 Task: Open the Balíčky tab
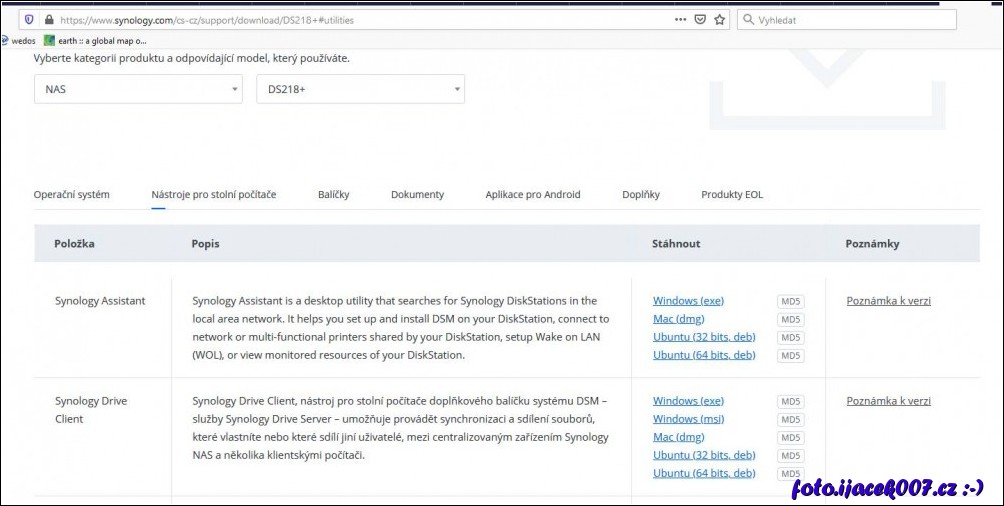coord(333,194)
